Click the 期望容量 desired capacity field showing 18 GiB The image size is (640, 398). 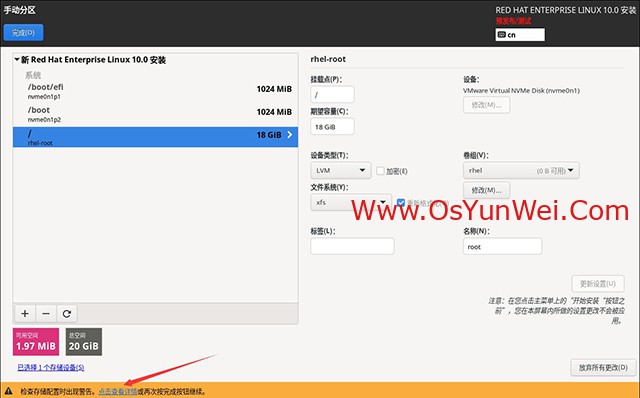[332, 127]
